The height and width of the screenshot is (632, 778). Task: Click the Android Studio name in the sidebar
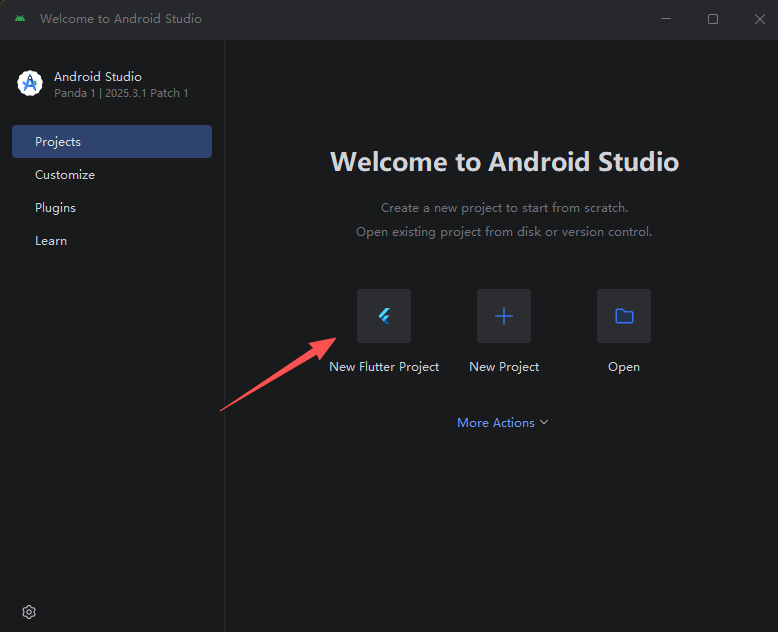(98, 76)
